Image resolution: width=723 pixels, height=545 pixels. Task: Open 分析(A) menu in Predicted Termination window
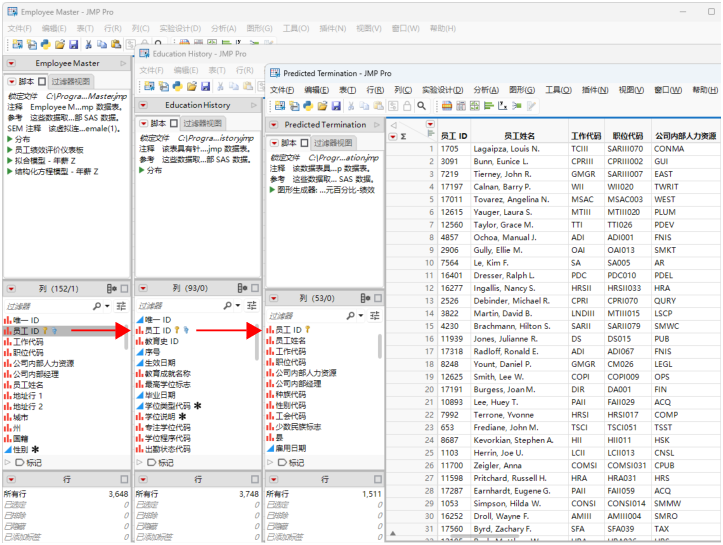(x=486, y=90)
